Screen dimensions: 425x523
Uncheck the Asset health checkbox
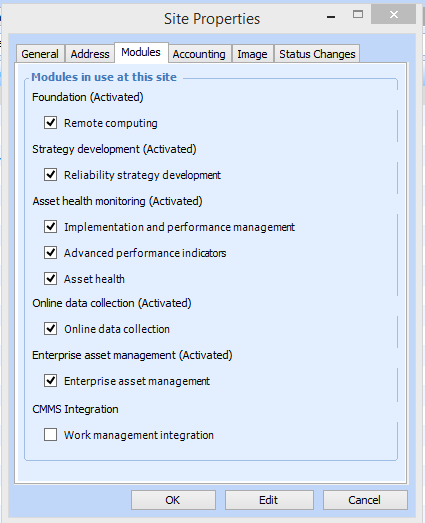[50, 279]
